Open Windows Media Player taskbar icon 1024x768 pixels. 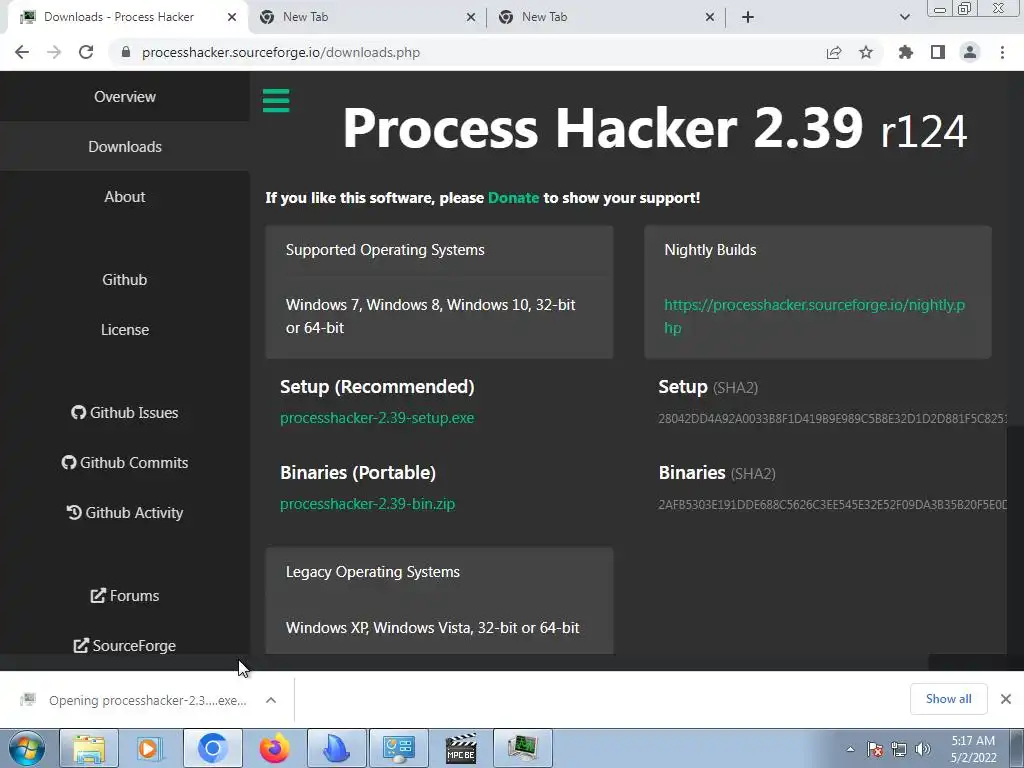pos(148,748)
